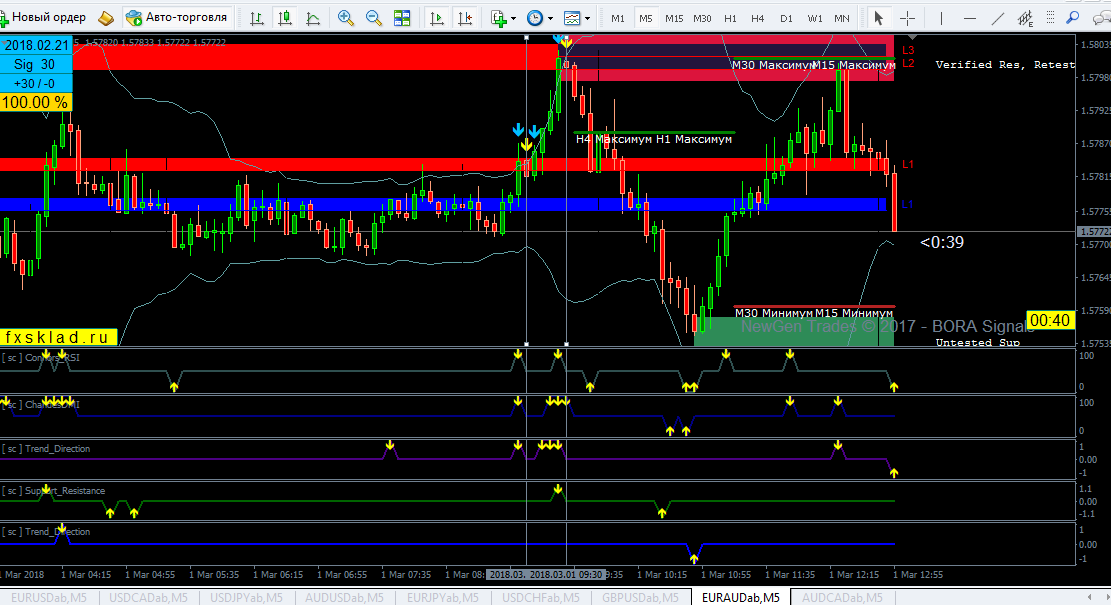This screenshot has width=1111, height=605.
Task: Switch chart to line chart mode
Action: pyautogui.click(x=312, y=18)
